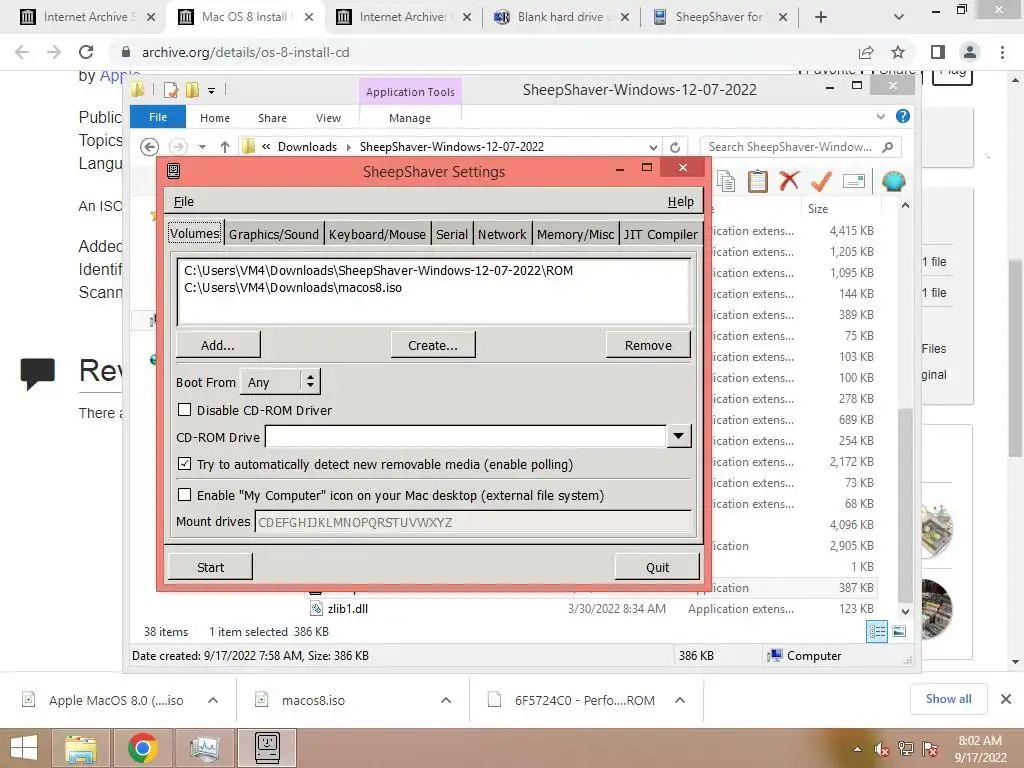Click the red X delete icon in Explorer

(789, 181)
